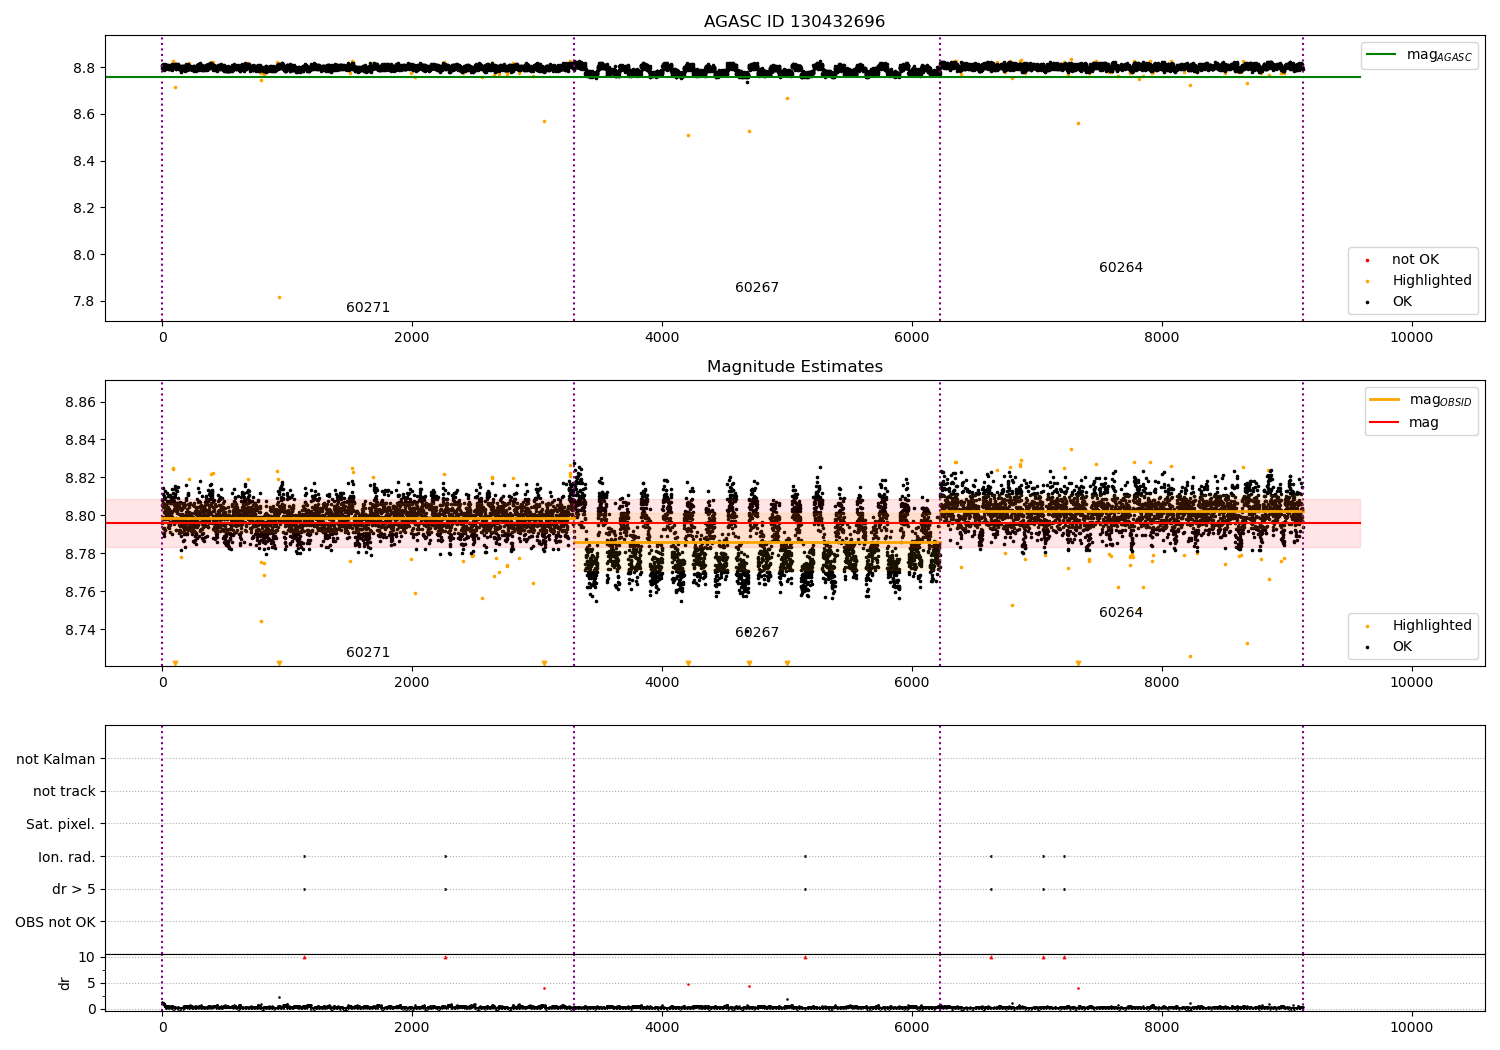The width and height of the screenshot is (1500, 1050).
Task: Click y-axis tick label 8.4
Action: (x=85, y=162)
